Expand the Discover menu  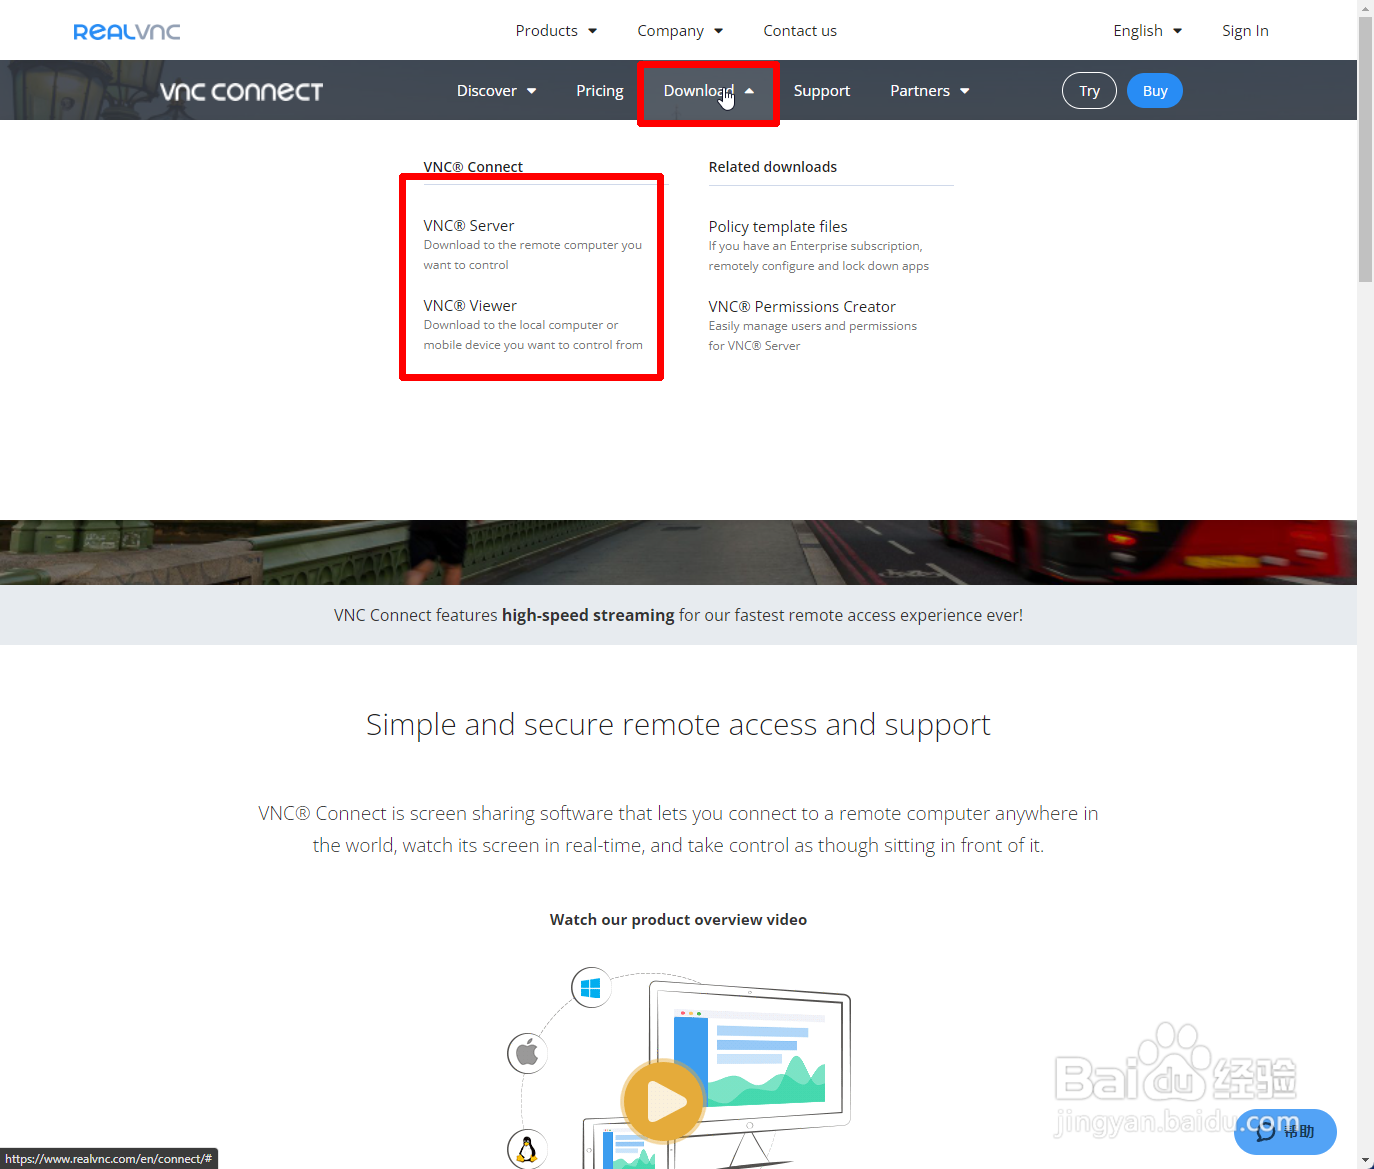496,91
